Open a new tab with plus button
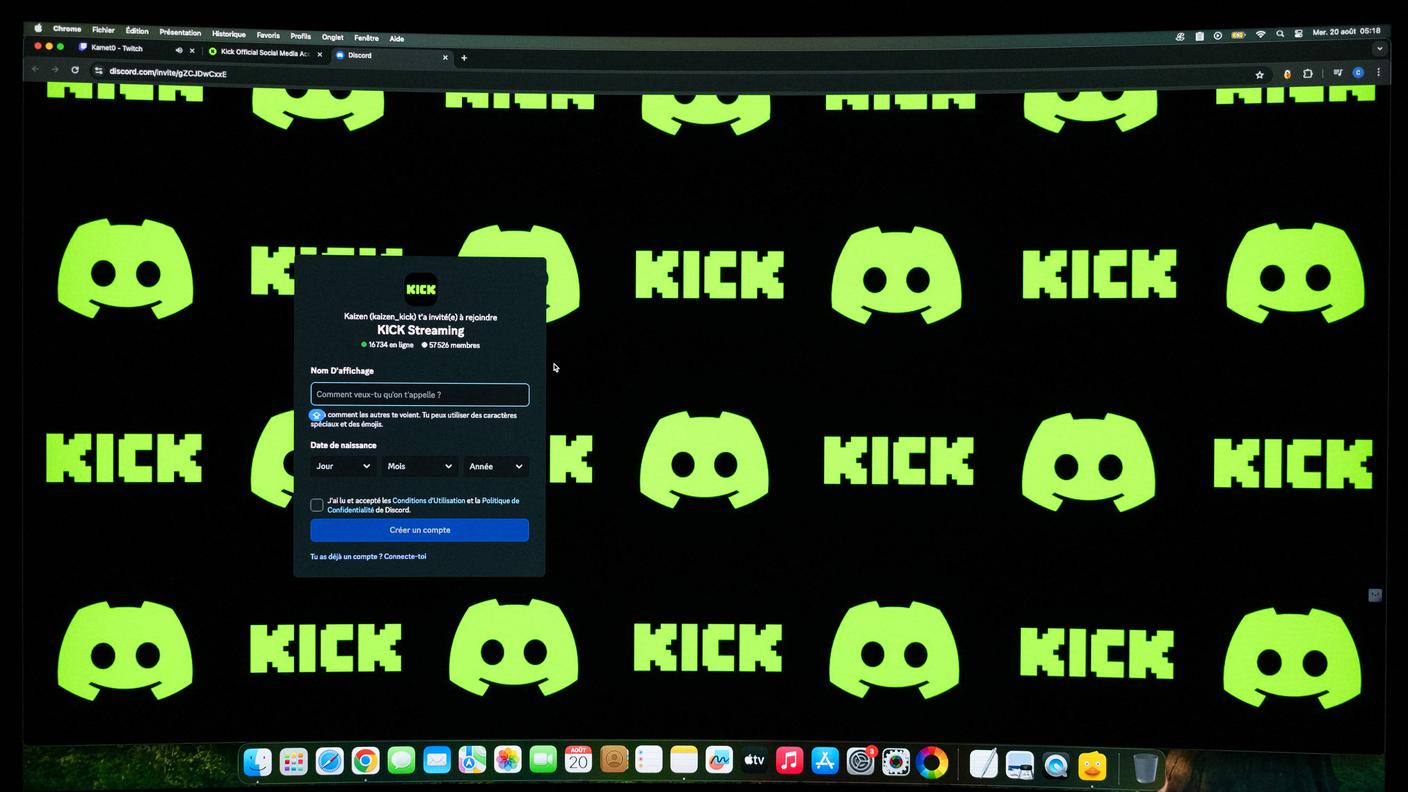 [464, 58]
